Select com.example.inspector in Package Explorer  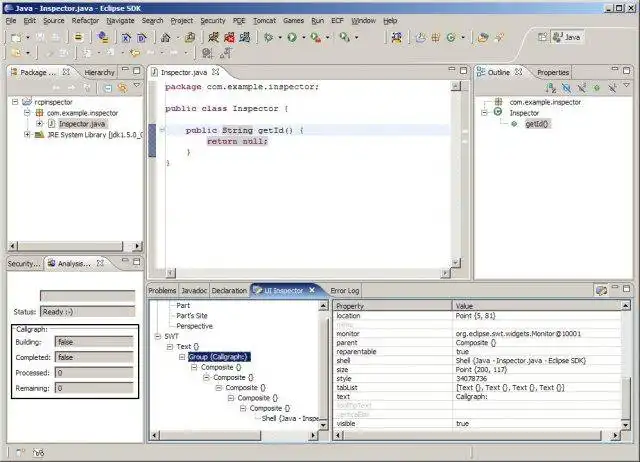(x=82, y=113)
